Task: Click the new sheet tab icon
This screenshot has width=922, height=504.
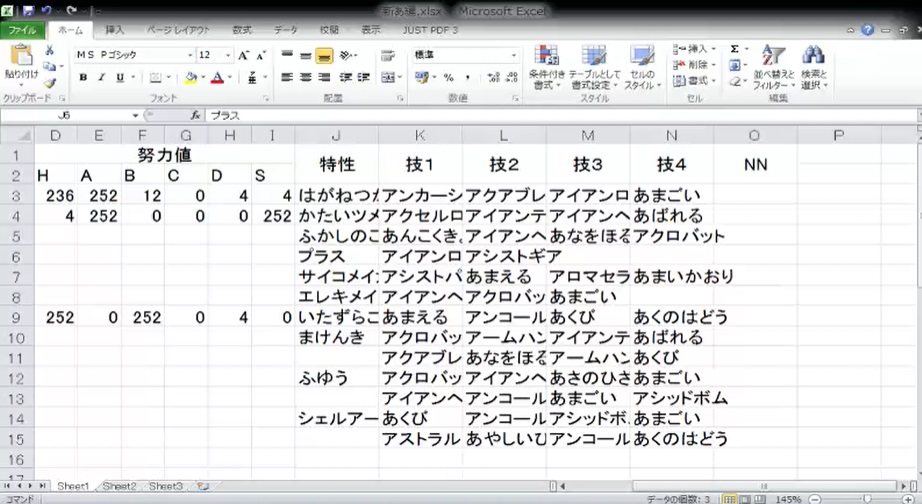Action: [203, 486]
